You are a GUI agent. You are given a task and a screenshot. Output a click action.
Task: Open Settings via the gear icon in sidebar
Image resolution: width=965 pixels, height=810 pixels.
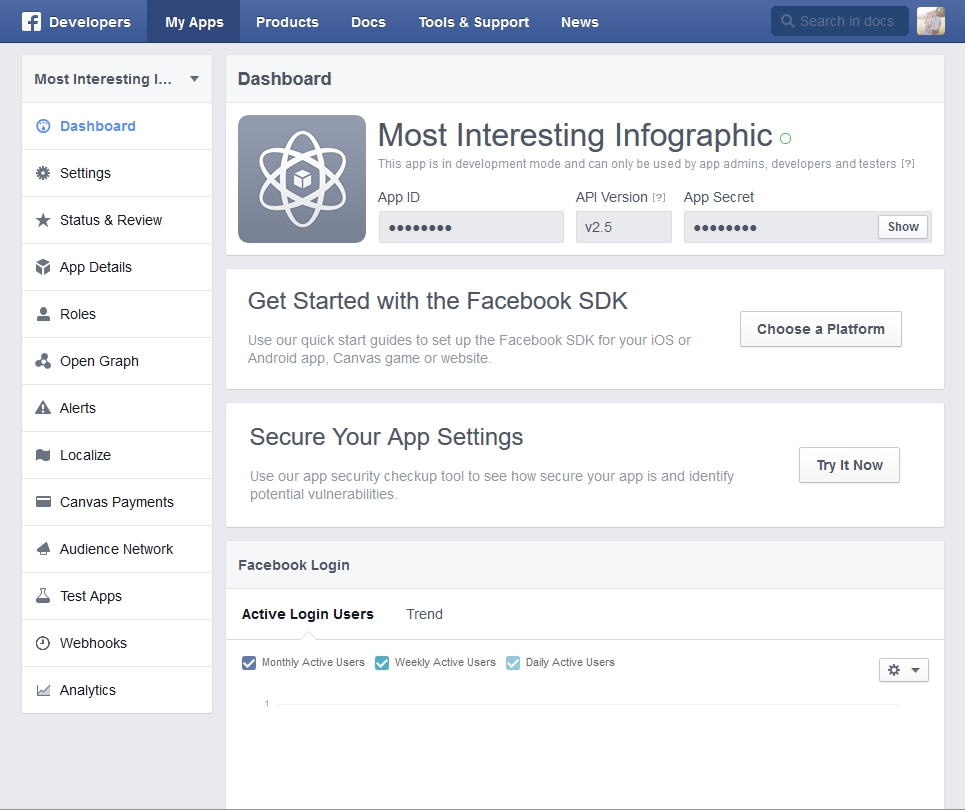click(43, 173)
